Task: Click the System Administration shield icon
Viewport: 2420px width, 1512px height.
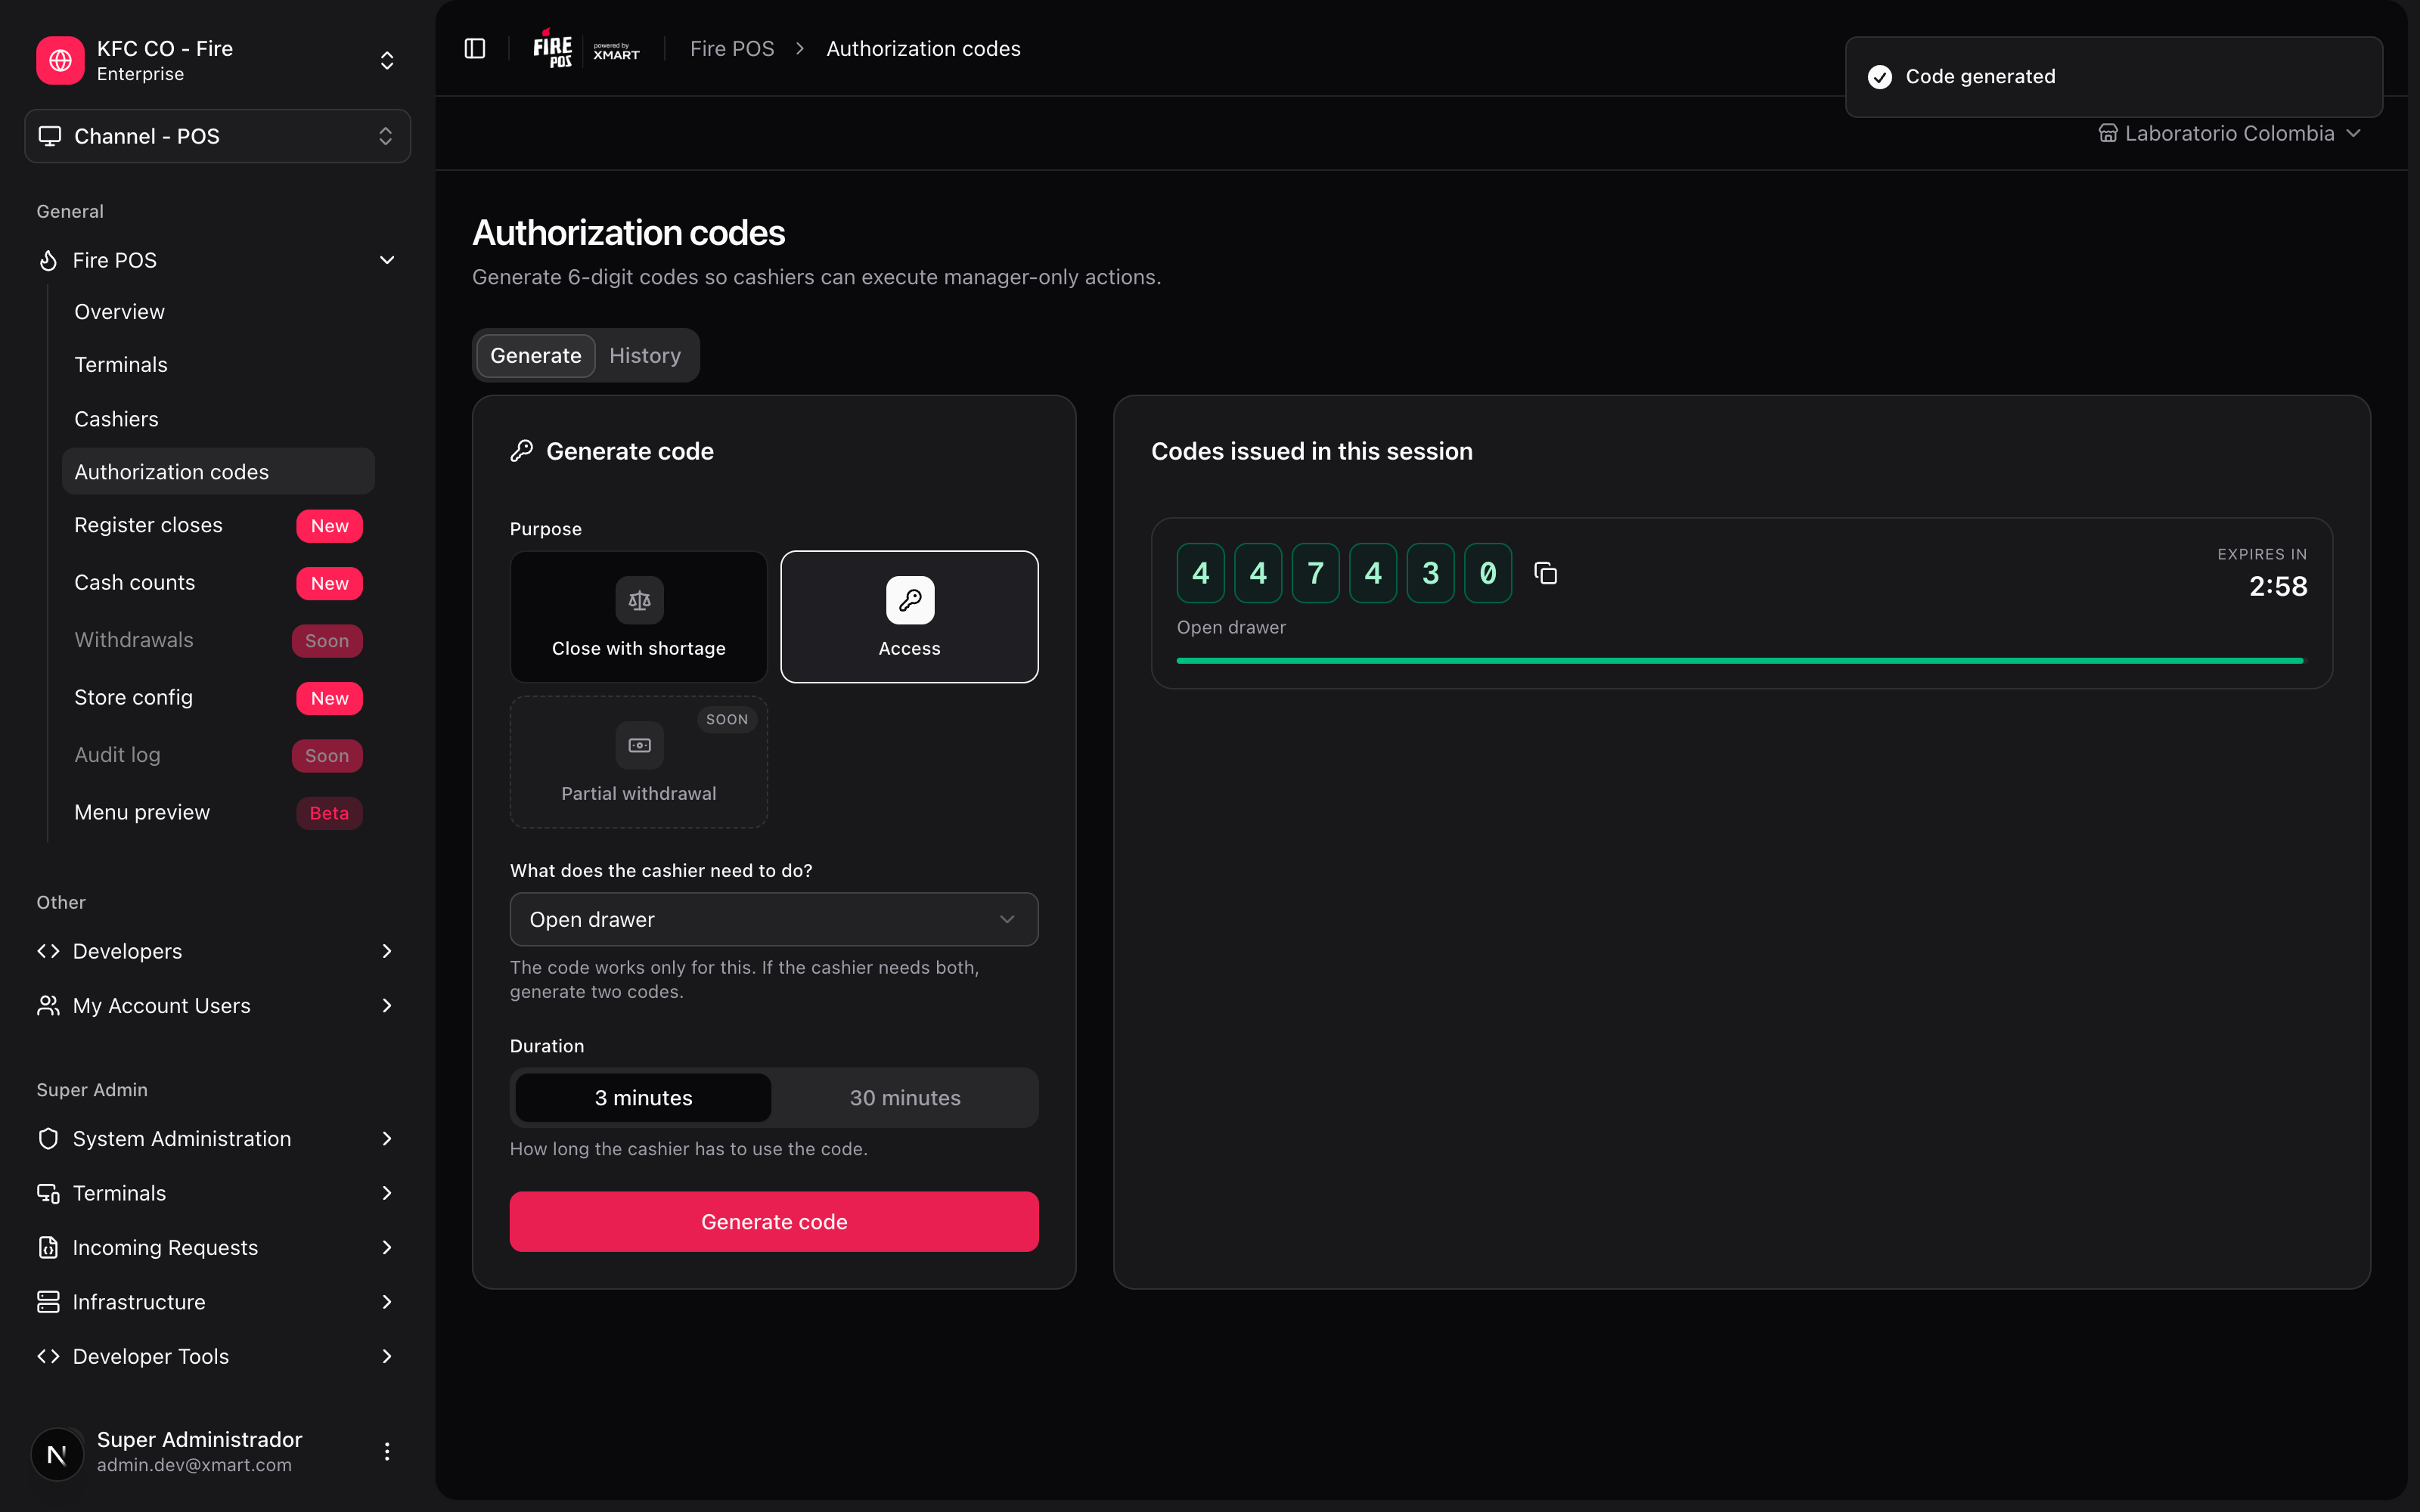Action: (48, 1138)
